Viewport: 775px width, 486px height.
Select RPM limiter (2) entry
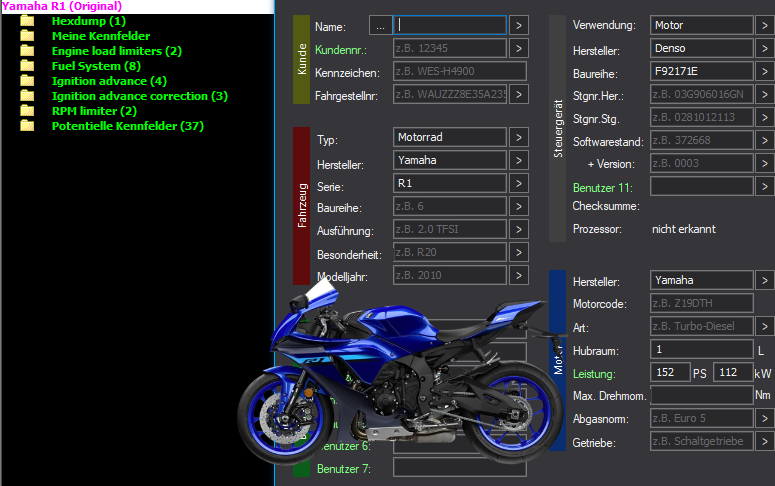click(x=94, y=111)
